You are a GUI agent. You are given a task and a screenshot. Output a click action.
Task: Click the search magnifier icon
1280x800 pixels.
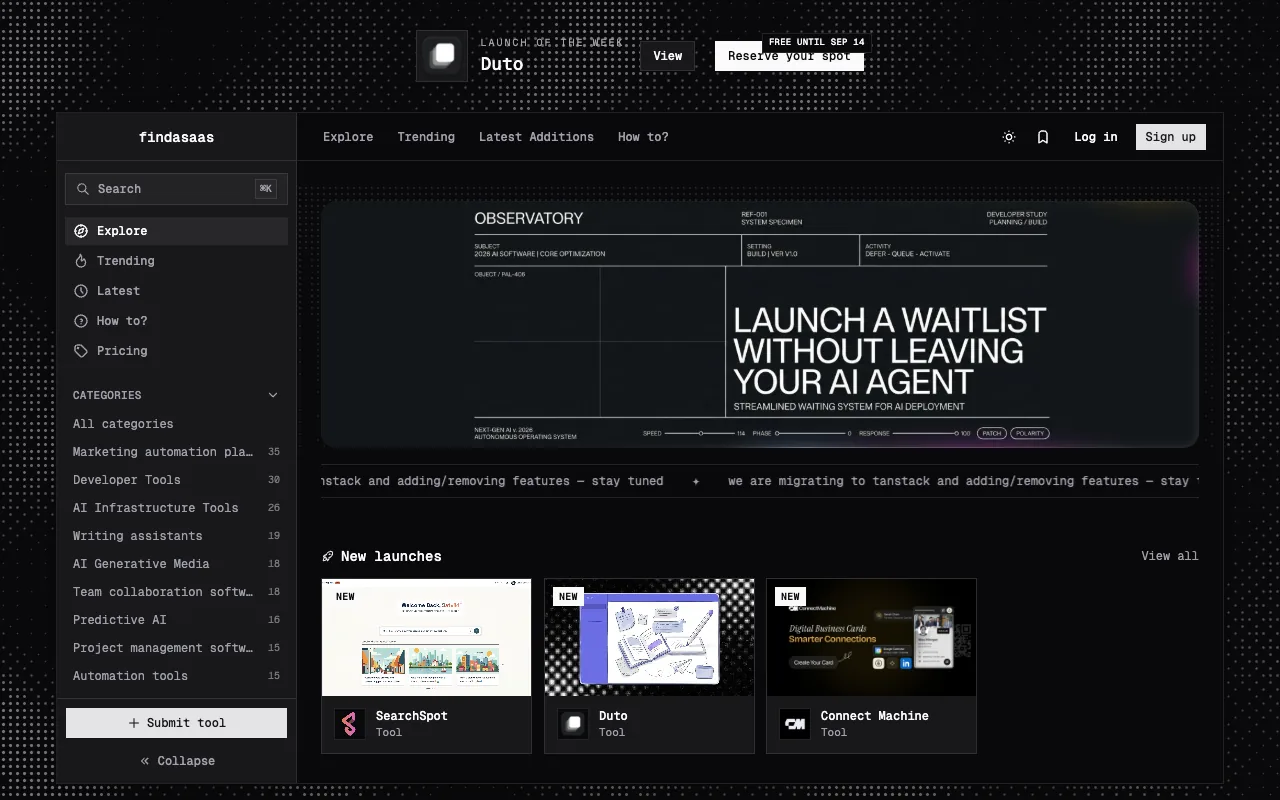84,189
